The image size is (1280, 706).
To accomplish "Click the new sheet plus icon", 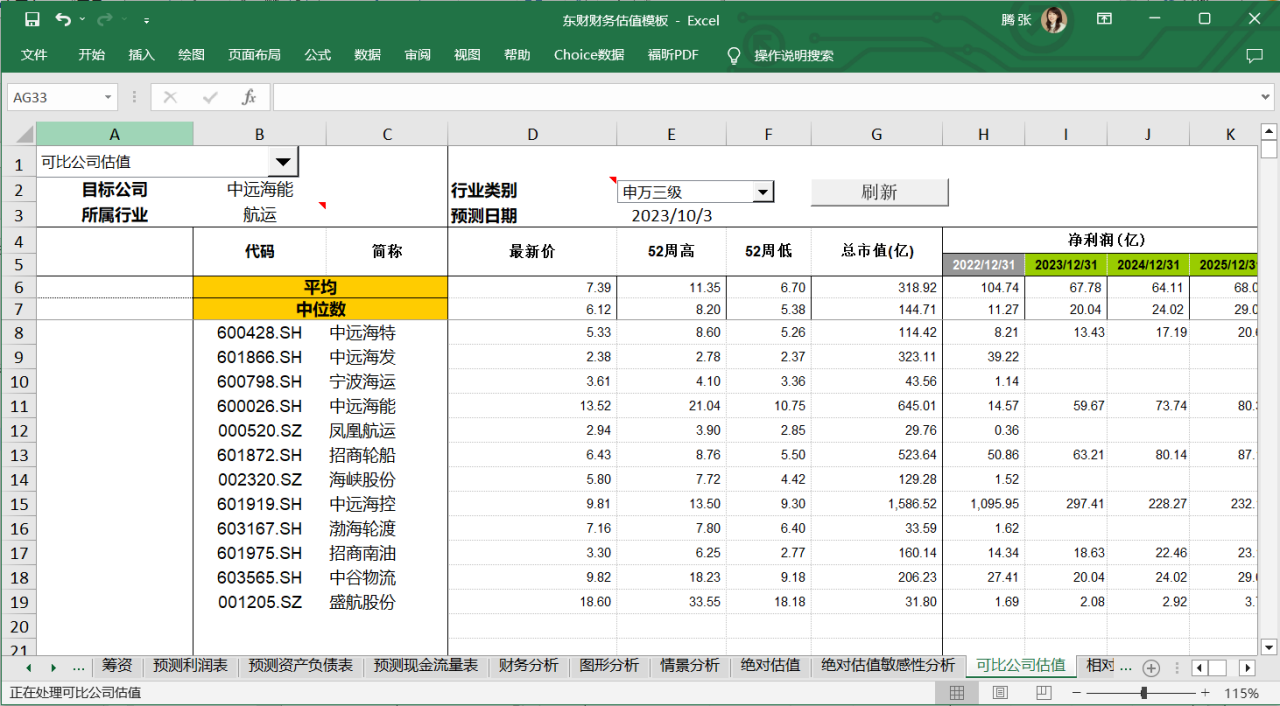I will 1151,667.
